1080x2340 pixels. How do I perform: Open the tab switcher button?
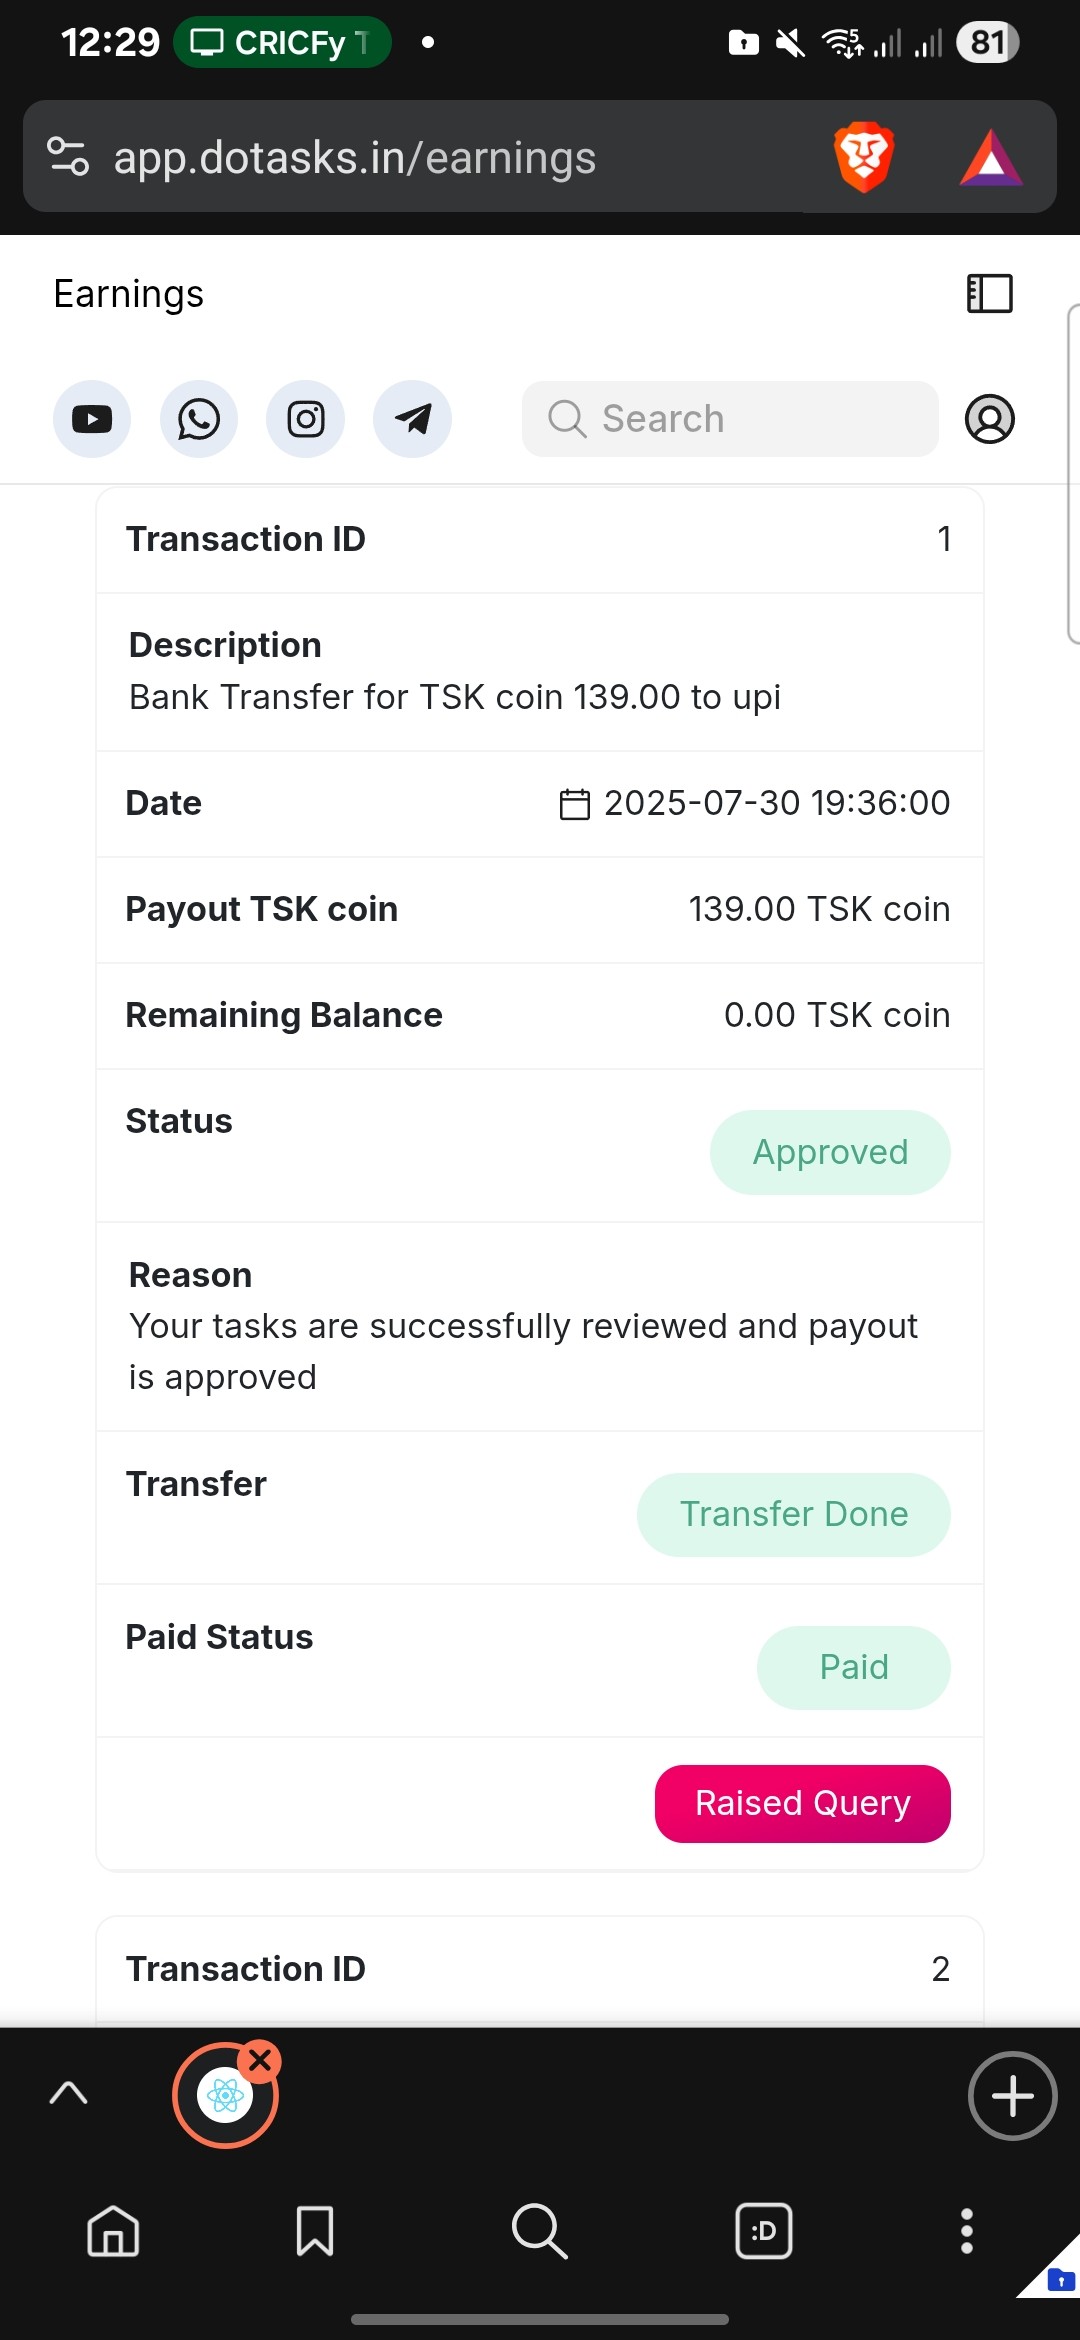764,2231
